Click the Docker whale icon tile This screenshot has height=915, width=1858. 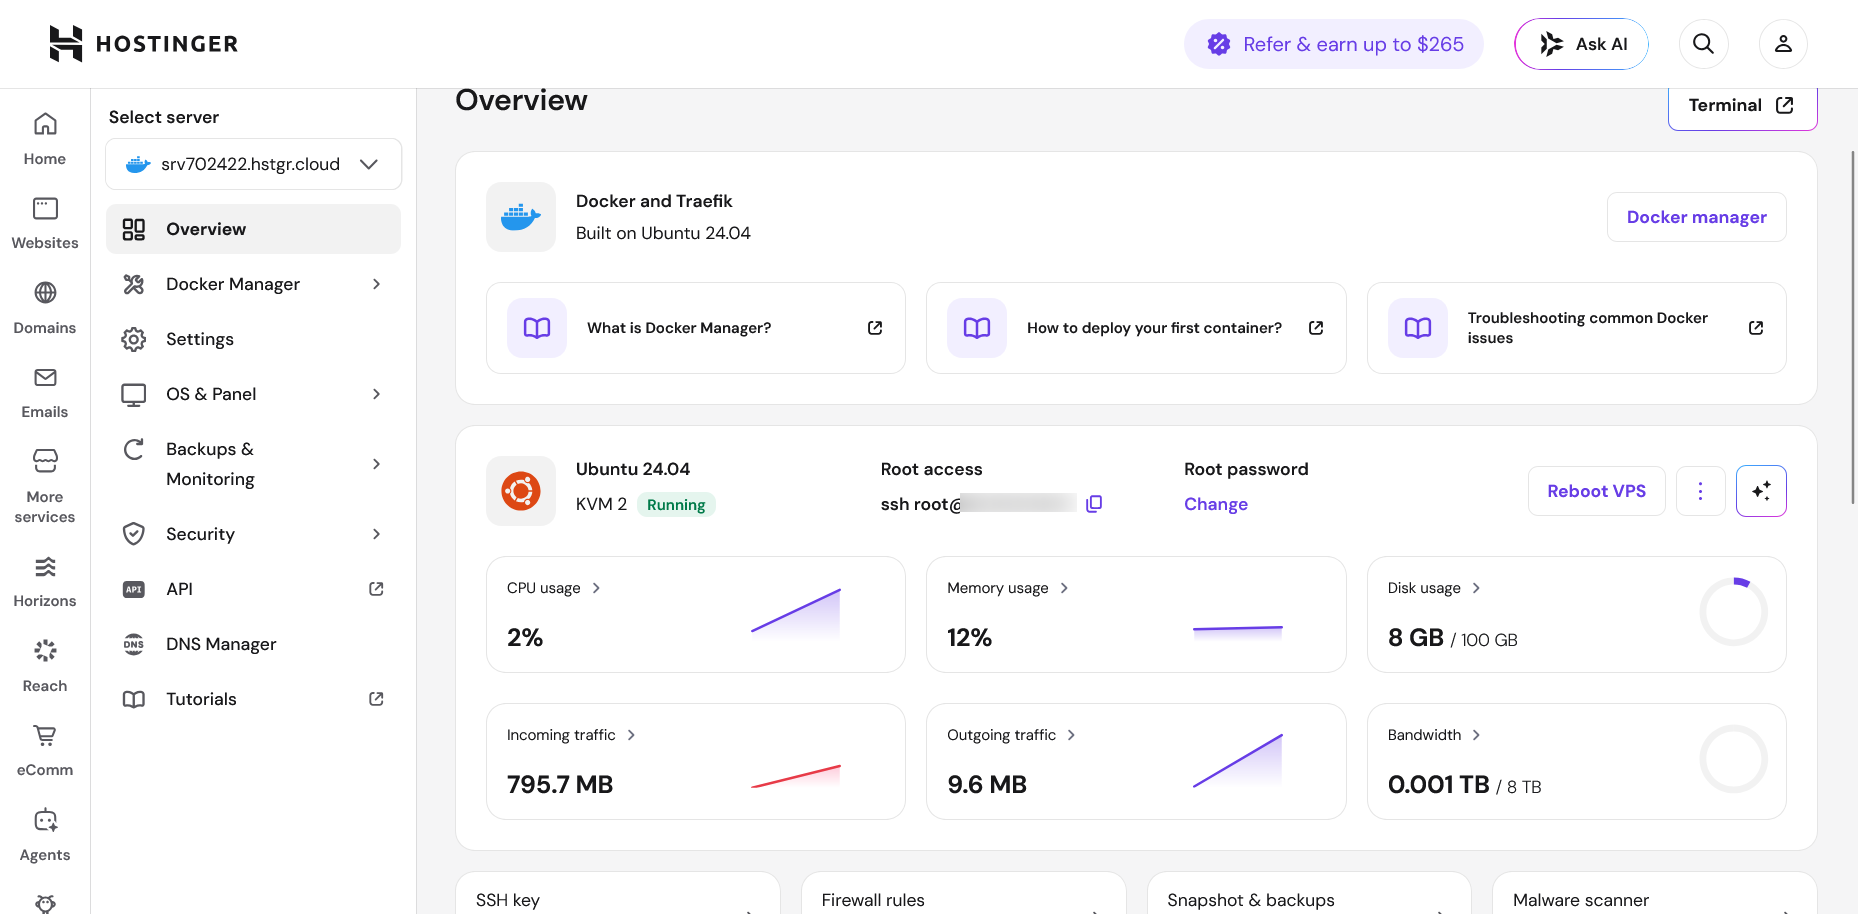tap(521, 217)
